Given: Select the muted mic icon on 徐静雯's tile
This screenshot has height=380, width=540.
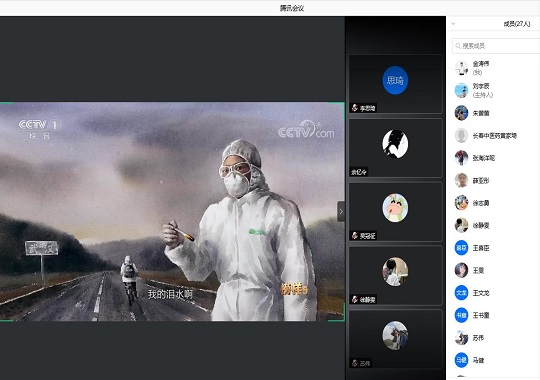Looking at the screenshot, I should pyautogui.click(x=355, y=299).
